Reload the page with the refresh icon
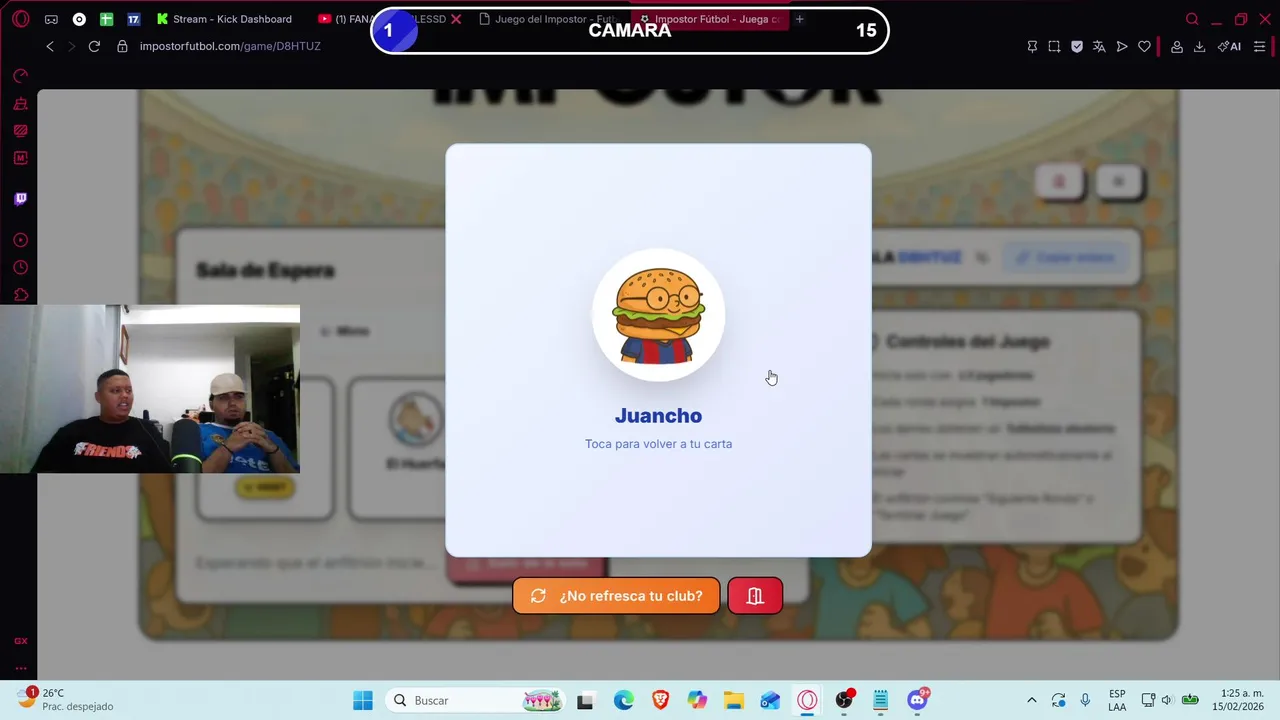This screenshot has height=720, width=1280. [x=94, y=46]
